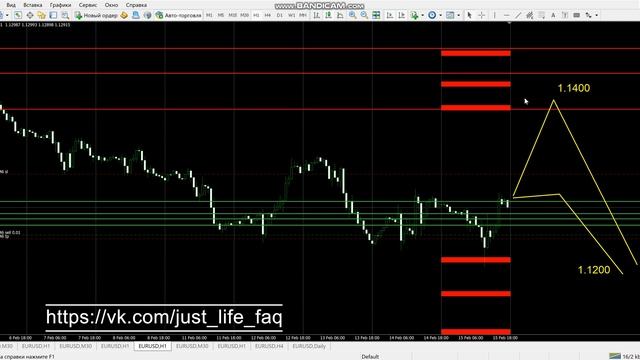The width and height of the screenshot is (640, 360).
Task: Open the Графики menu
Action: (60, 5)
